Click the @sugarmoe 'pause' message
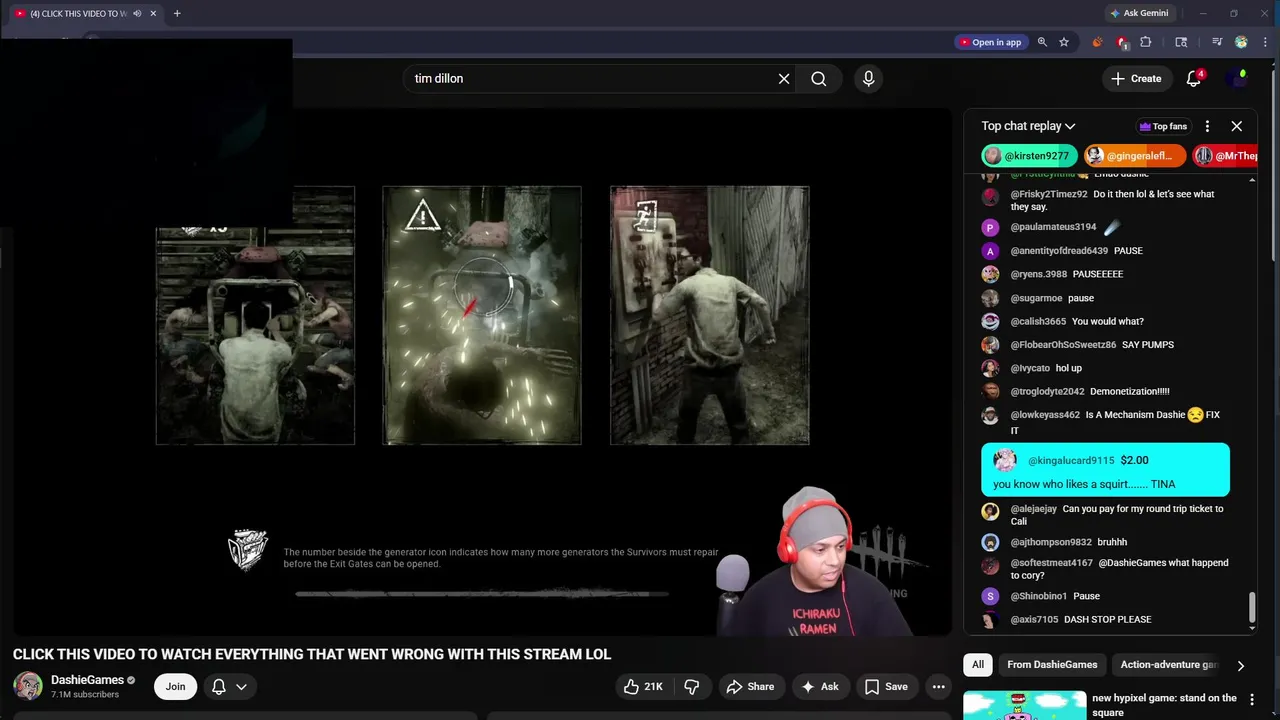This screenshot has width=1280, height=720. click(1105, 298)
